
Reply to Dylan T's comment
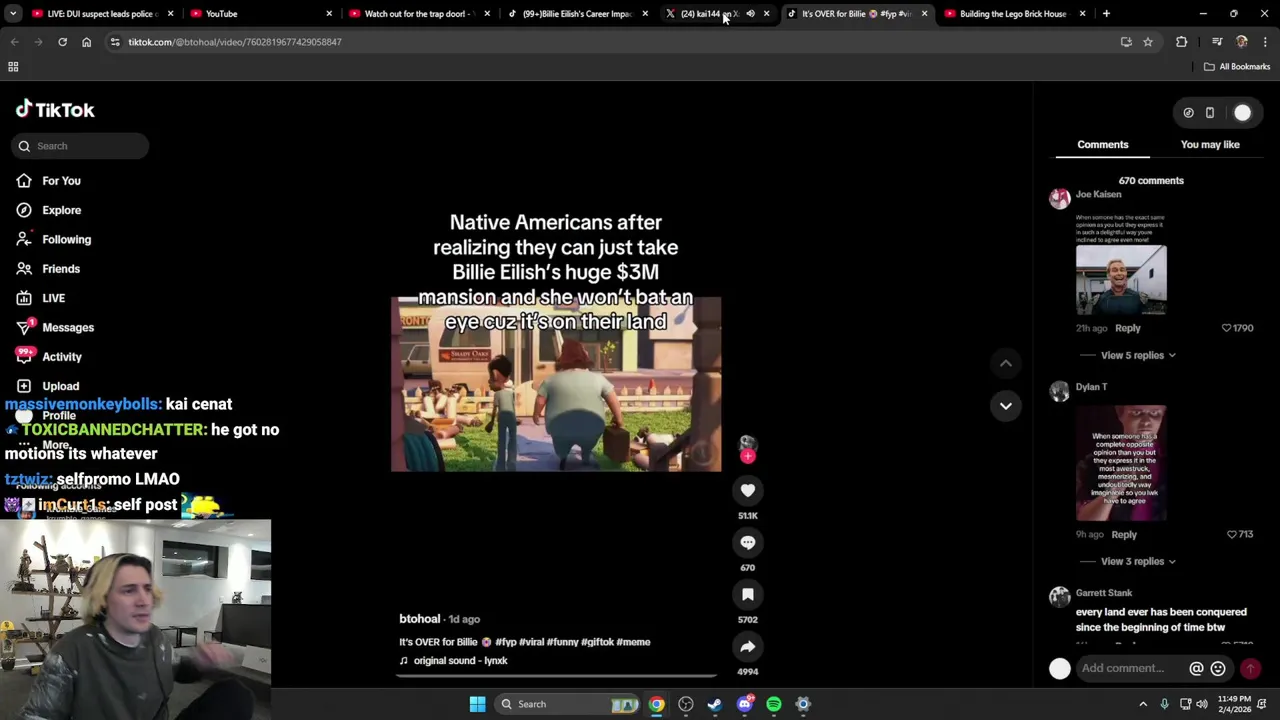[1124, 535]
